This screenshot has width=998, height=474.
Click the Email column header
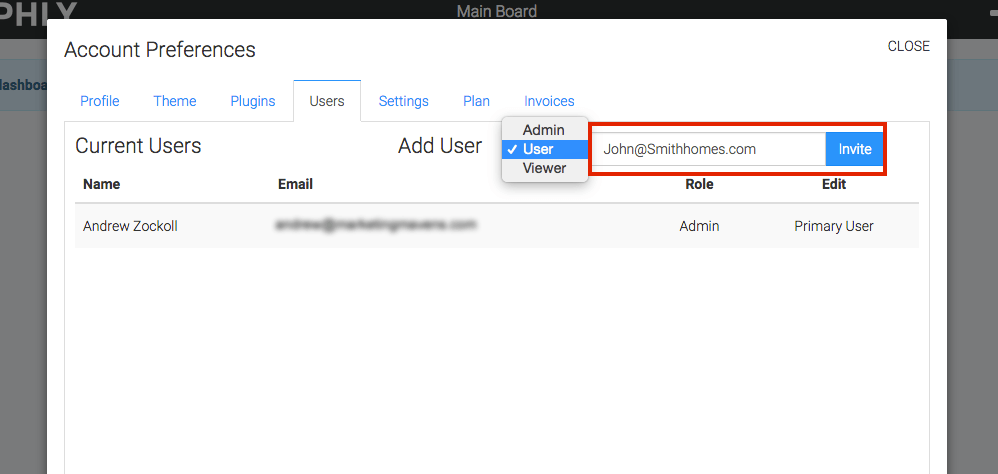tap(295, 185)
